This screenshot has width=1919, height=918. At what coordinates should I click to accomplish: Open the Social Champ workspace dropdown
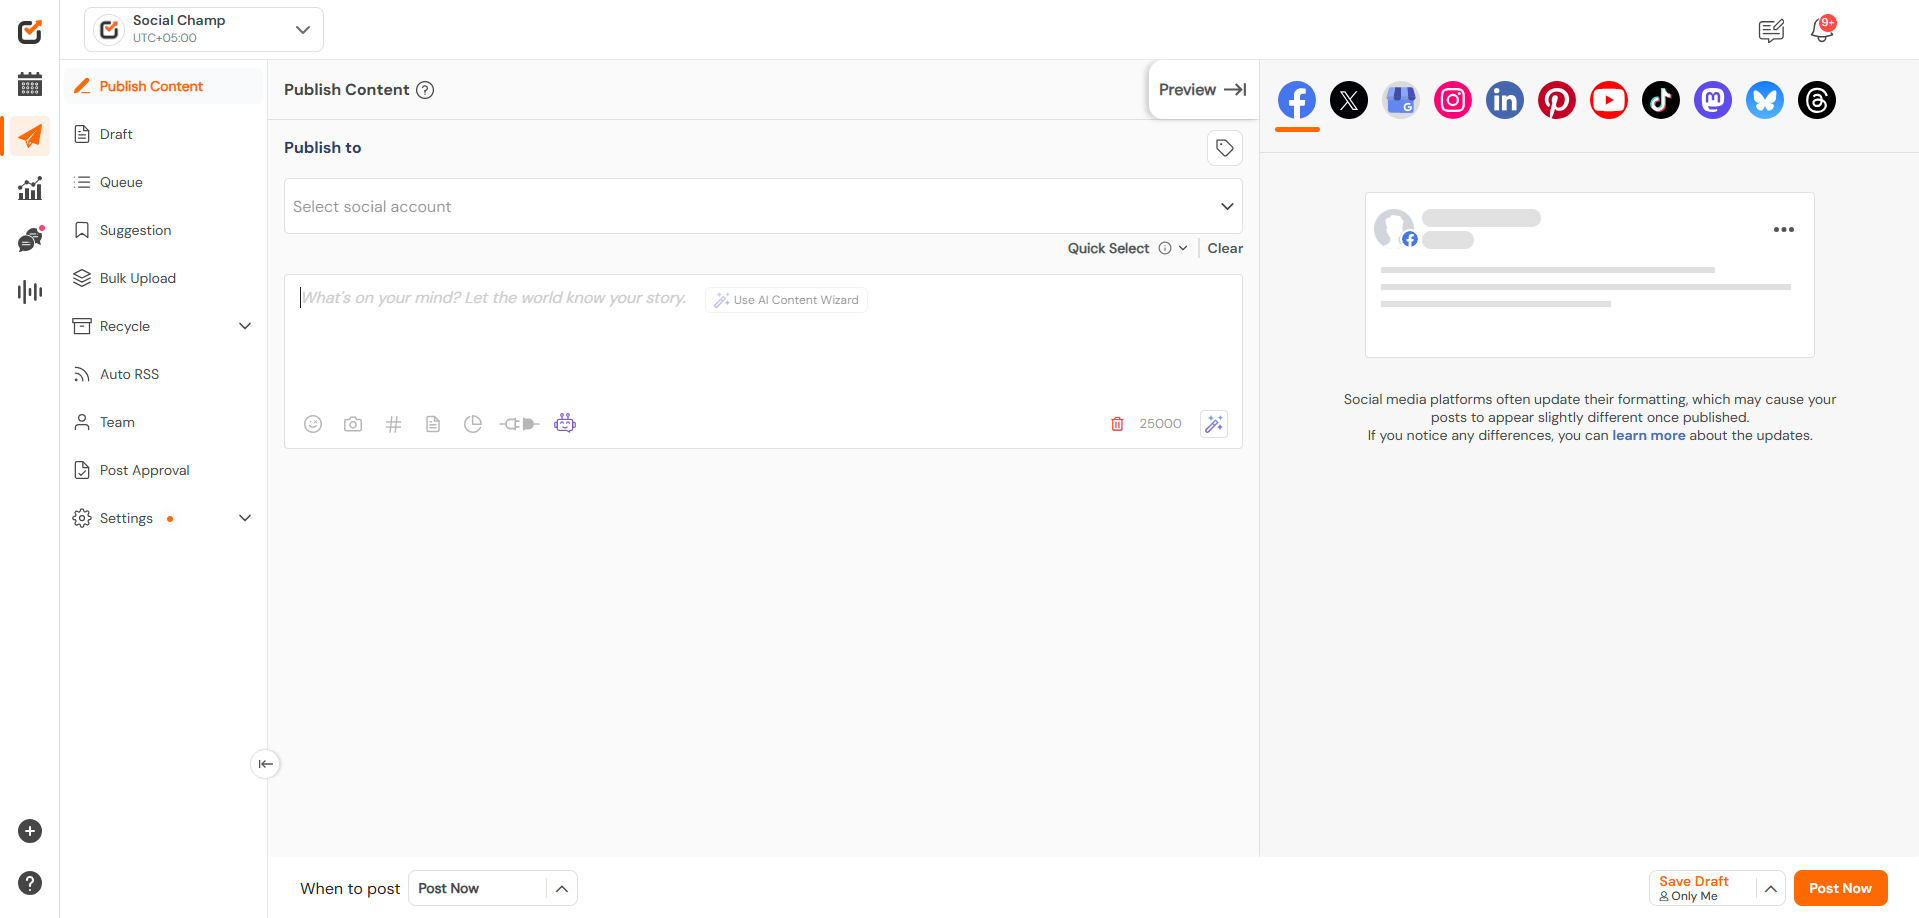204,30
